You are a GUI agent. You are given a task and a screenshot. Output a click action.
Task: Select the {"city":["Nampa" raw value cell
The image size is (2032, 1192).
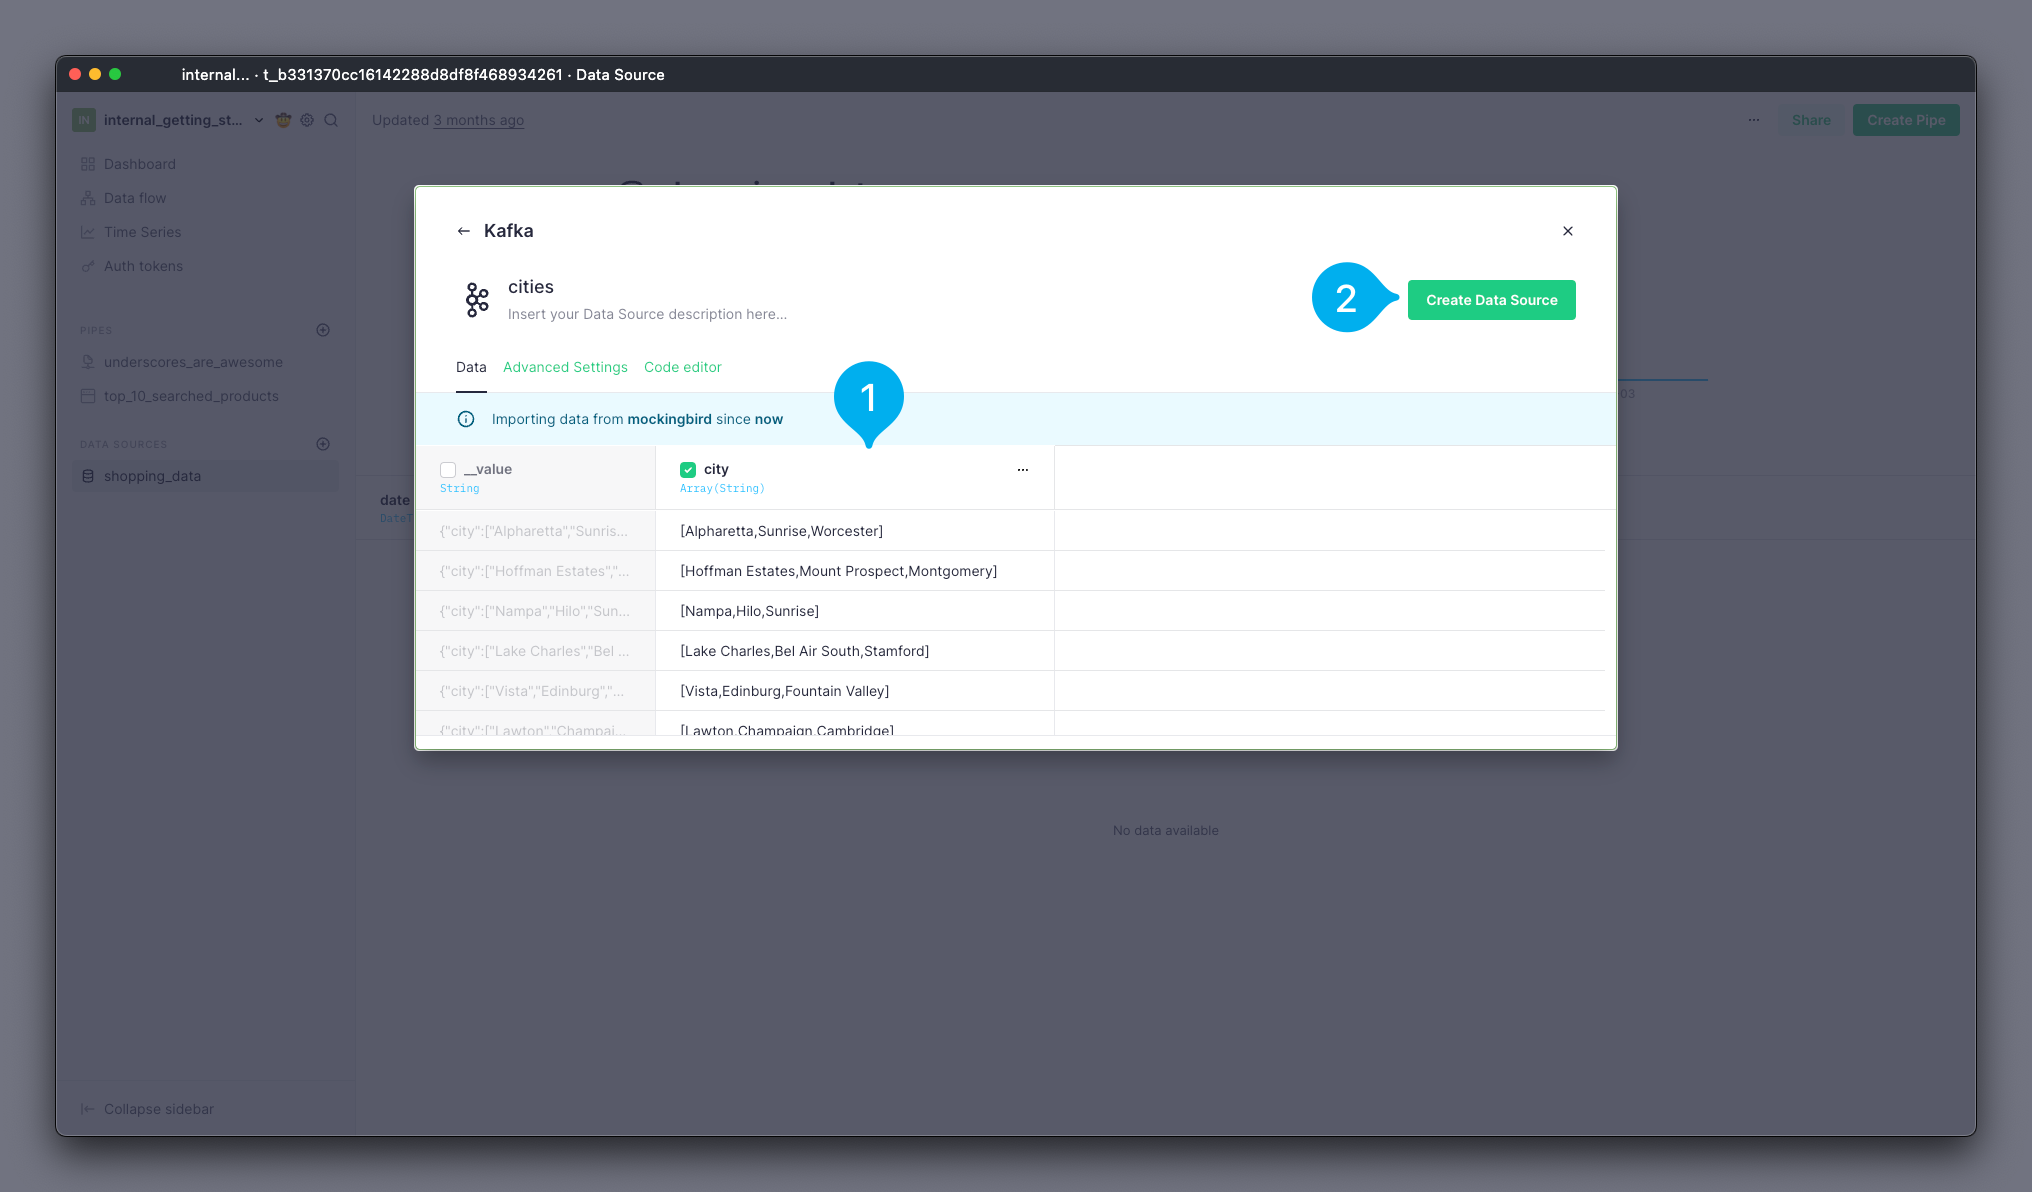coord(535,611)
